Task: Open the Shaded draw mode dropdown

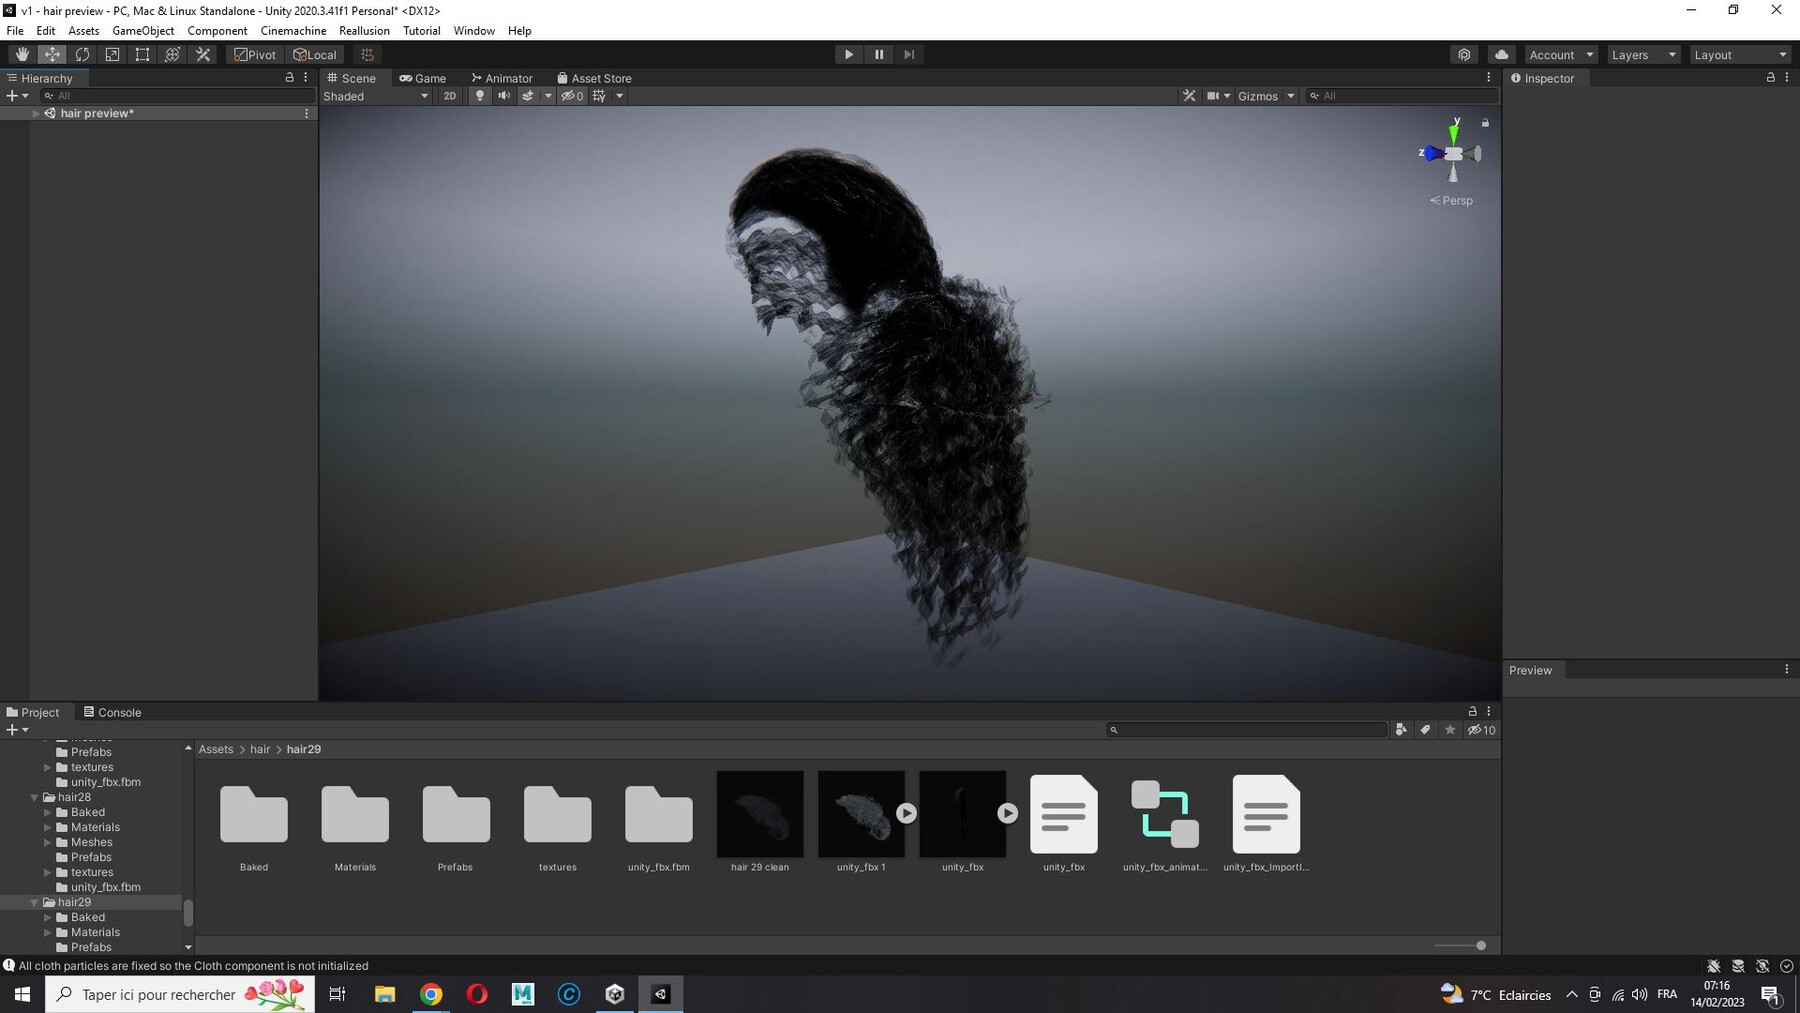Action: coord(376,96)
